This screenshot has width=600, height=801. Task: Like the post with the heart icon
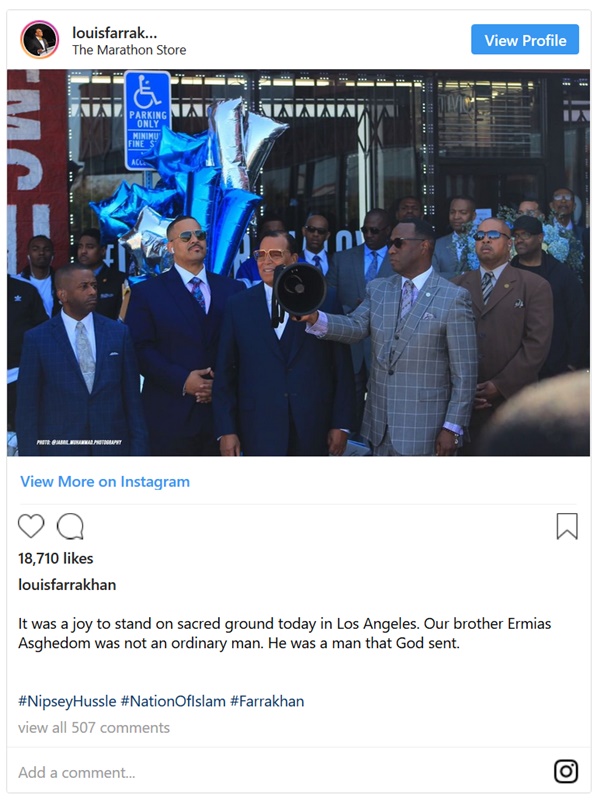pos(31,526)
